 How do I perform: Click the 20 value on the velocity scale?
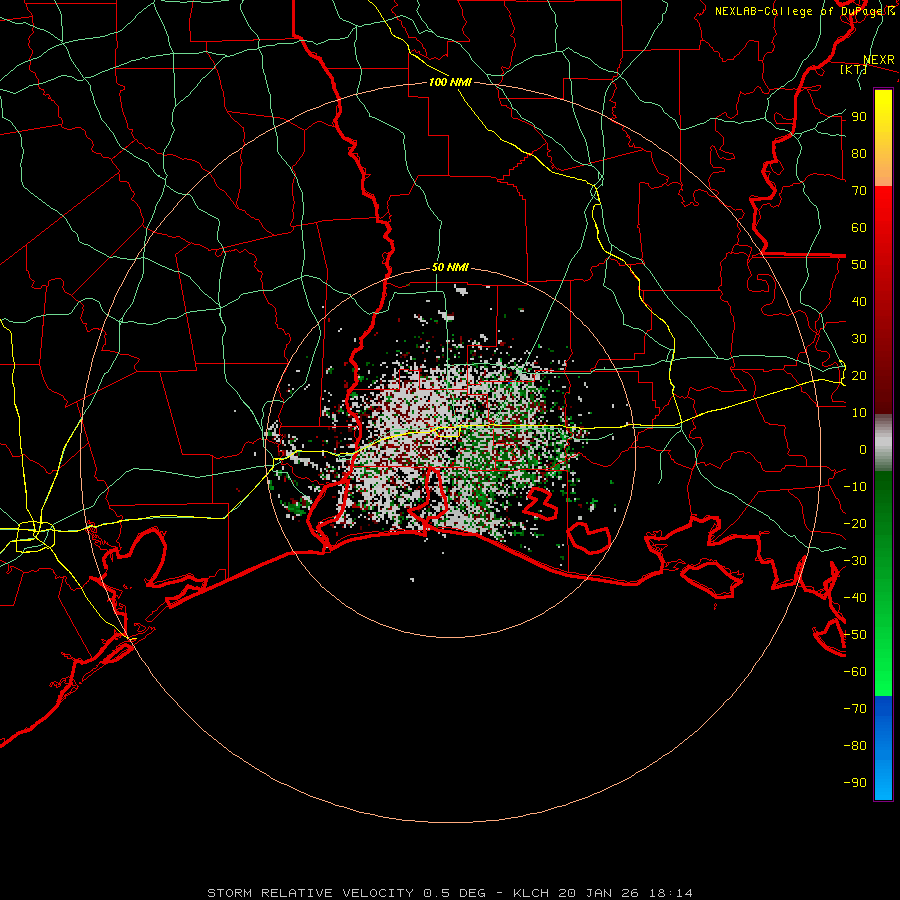pos(859,376)
